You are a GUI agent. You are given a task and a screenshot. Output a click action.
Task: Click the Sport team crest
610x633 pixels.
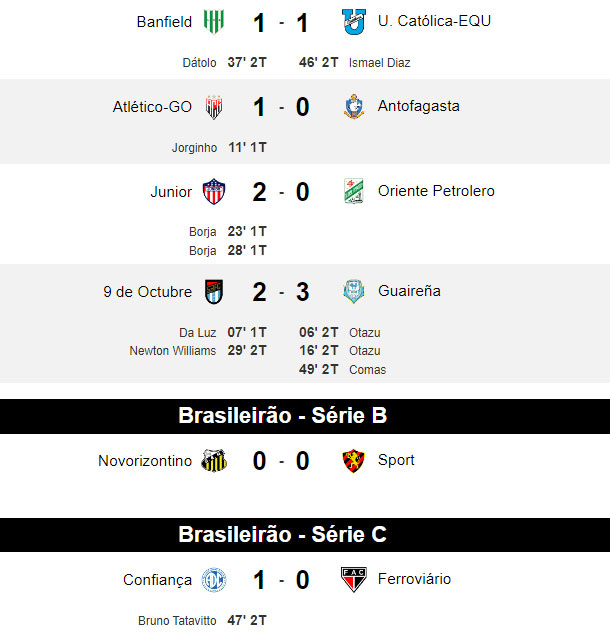pyautogui.click(x=354, y=461)
